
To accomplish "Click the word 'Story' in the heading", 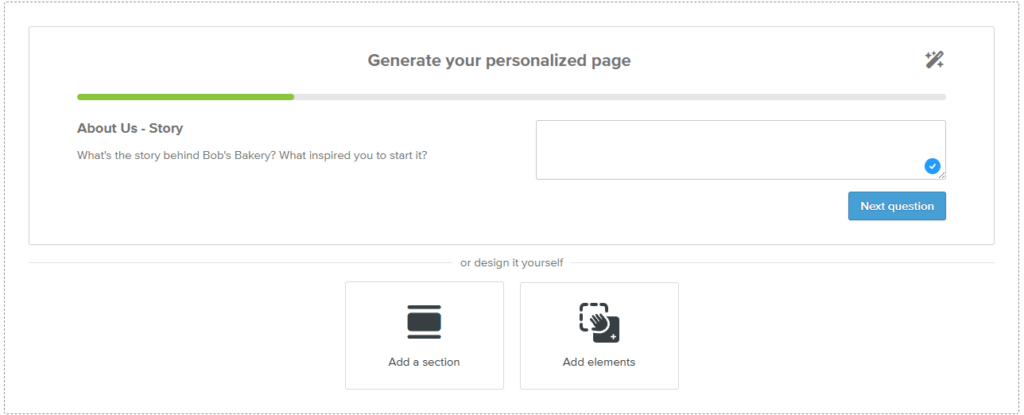I will point(166,129).
